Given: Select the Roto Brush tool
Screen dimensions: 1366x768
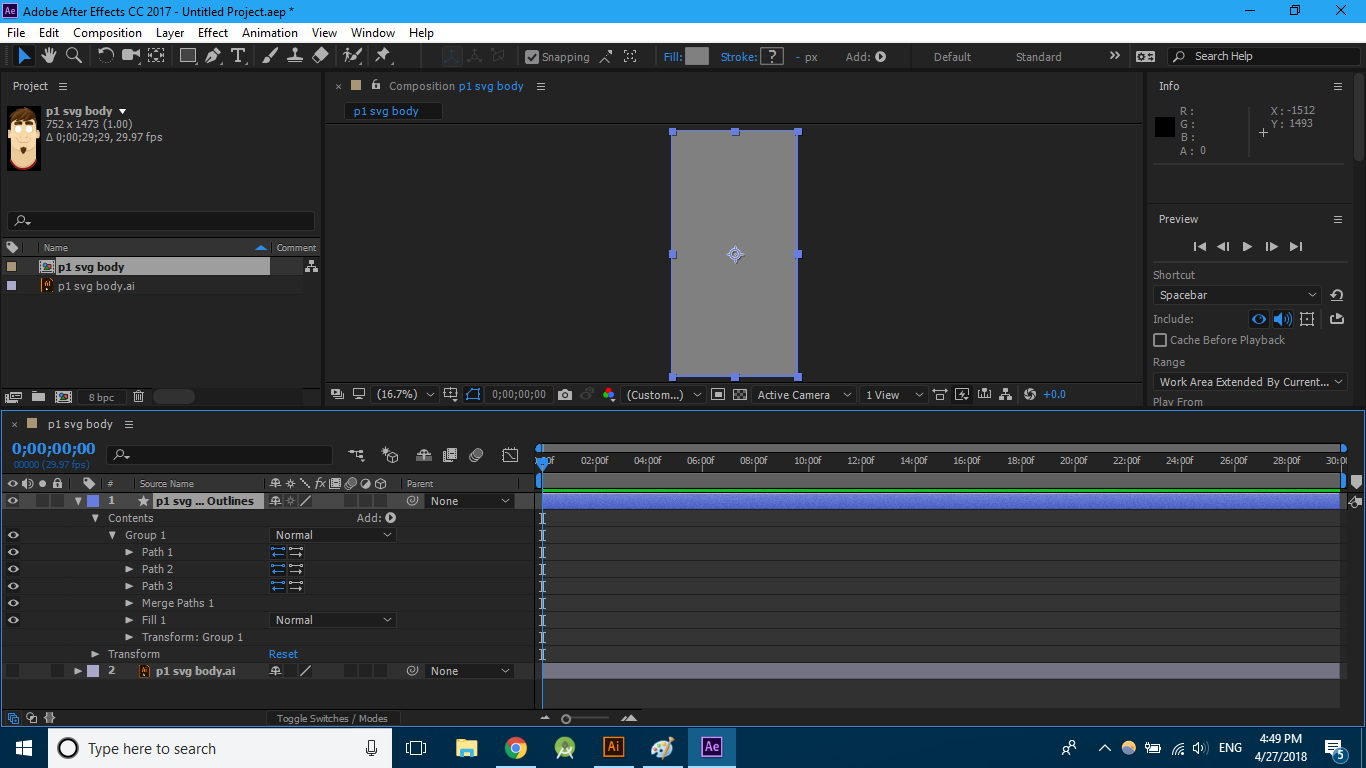Looking at the screenshot, I should click(x=352, y=56).
